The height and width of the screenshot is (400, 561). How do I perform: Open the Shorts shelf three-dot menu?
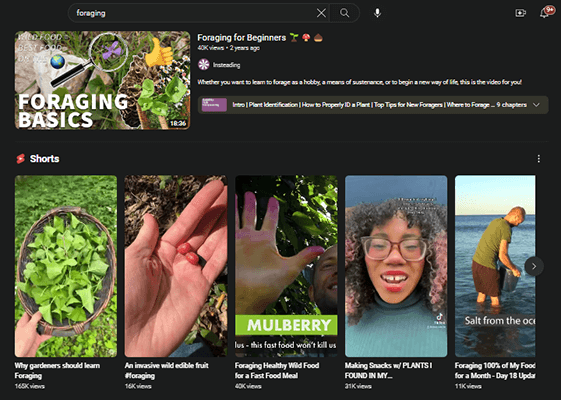(538, 159)
